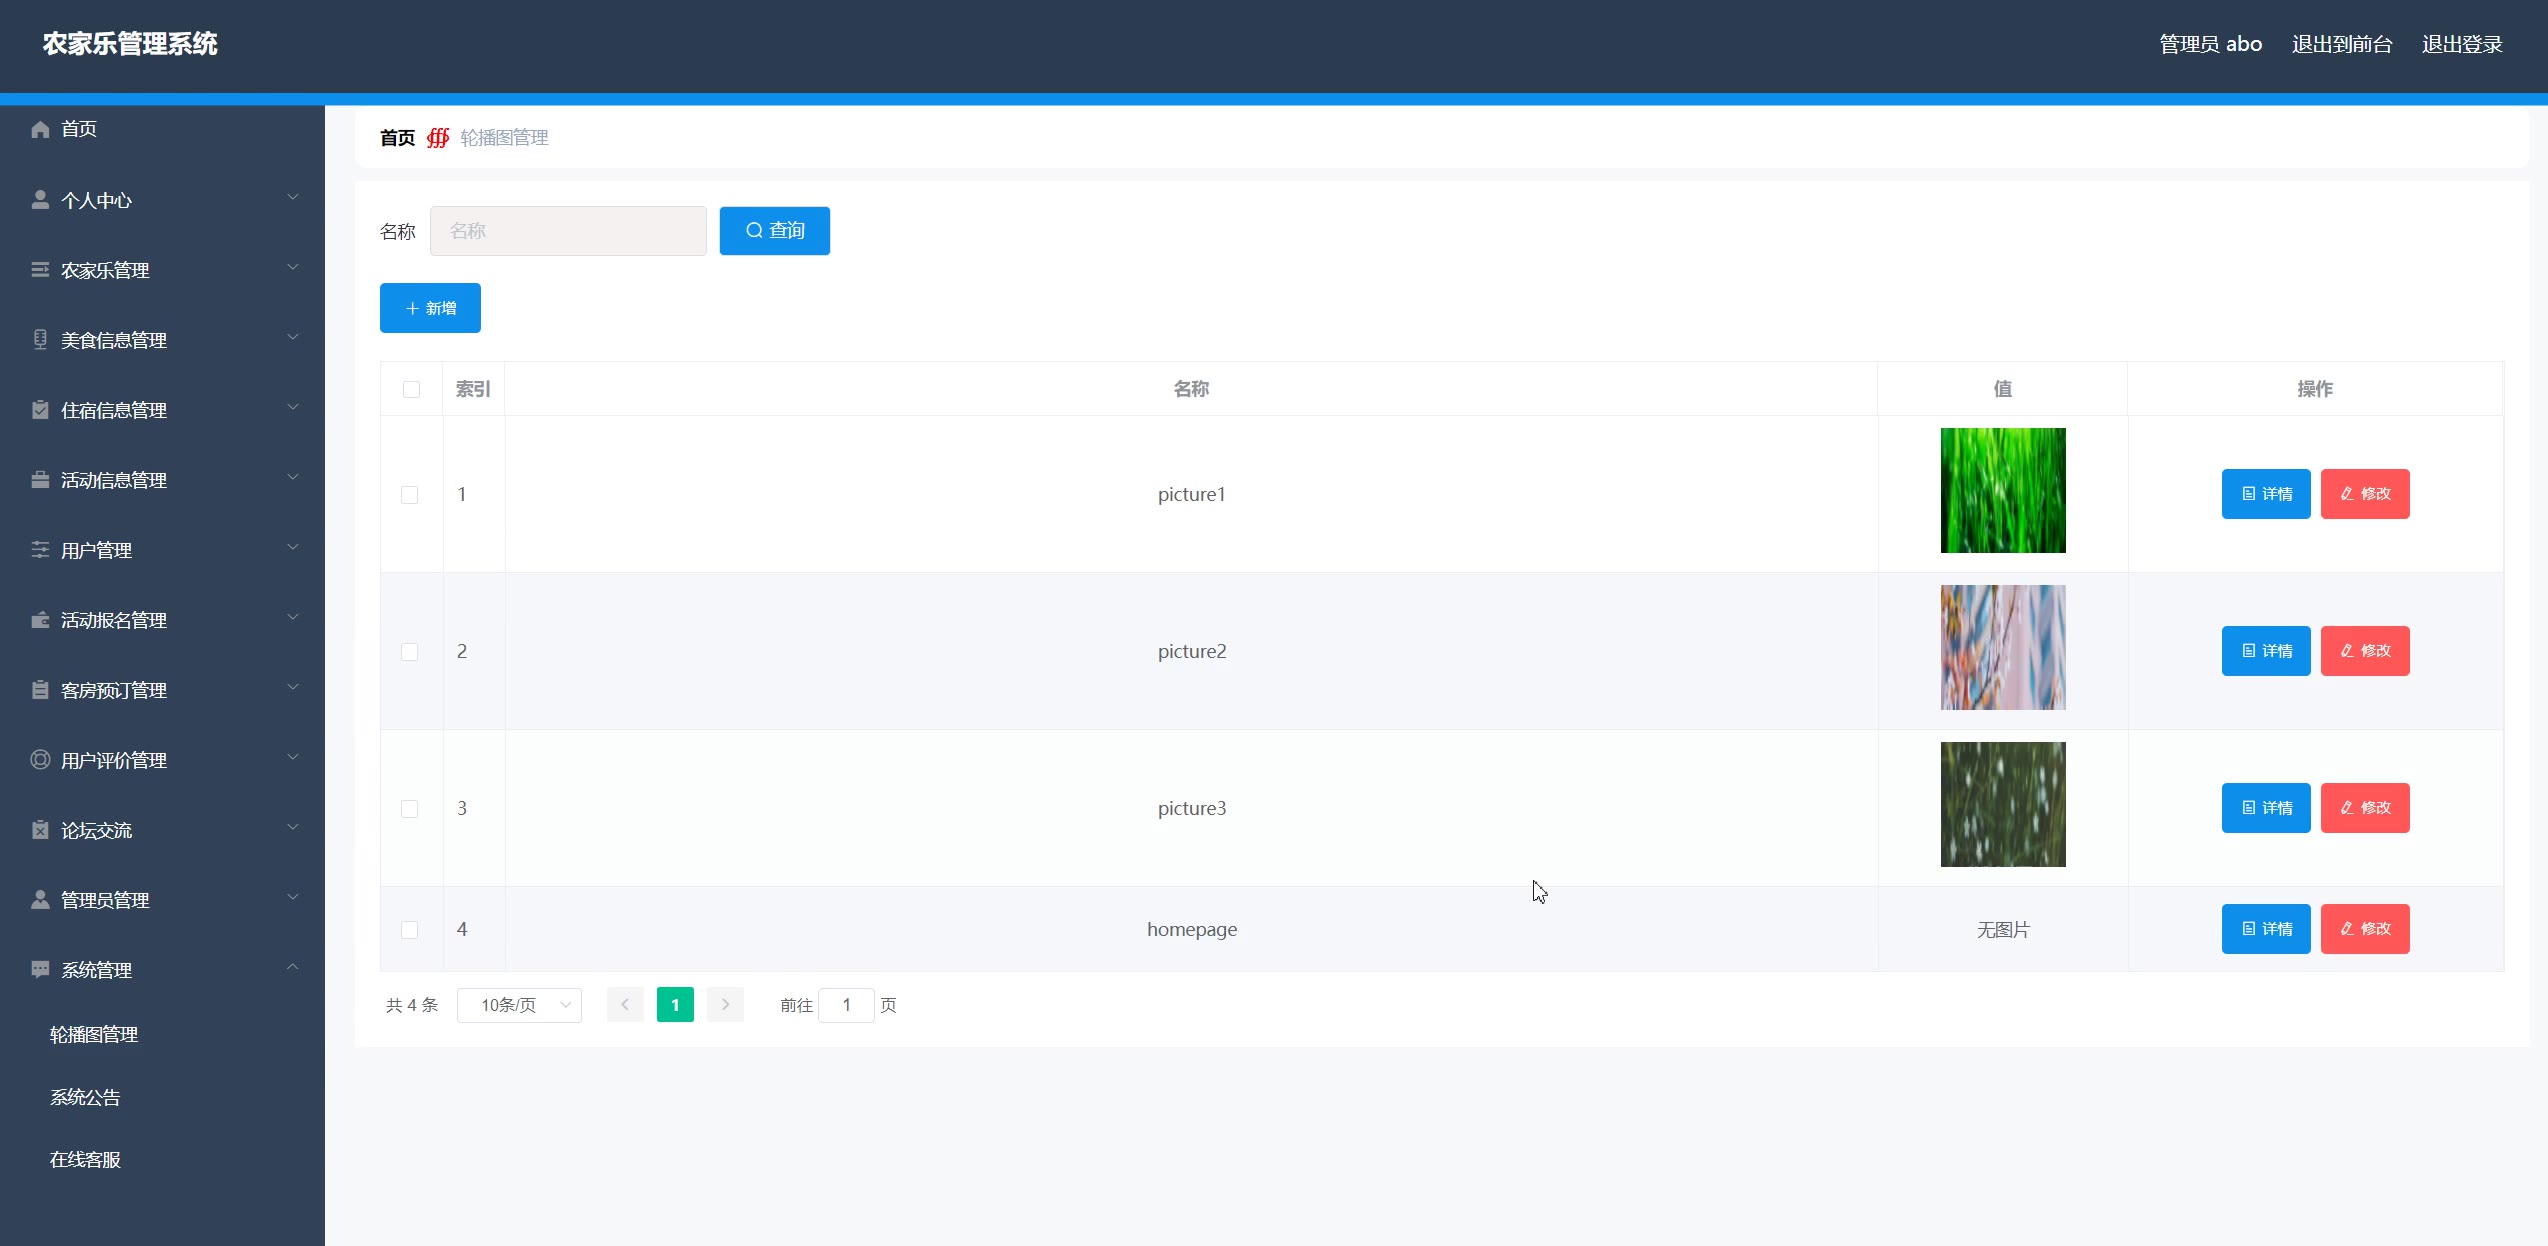Click the sliders icon beside 用户管理

(x=40, y=549)
